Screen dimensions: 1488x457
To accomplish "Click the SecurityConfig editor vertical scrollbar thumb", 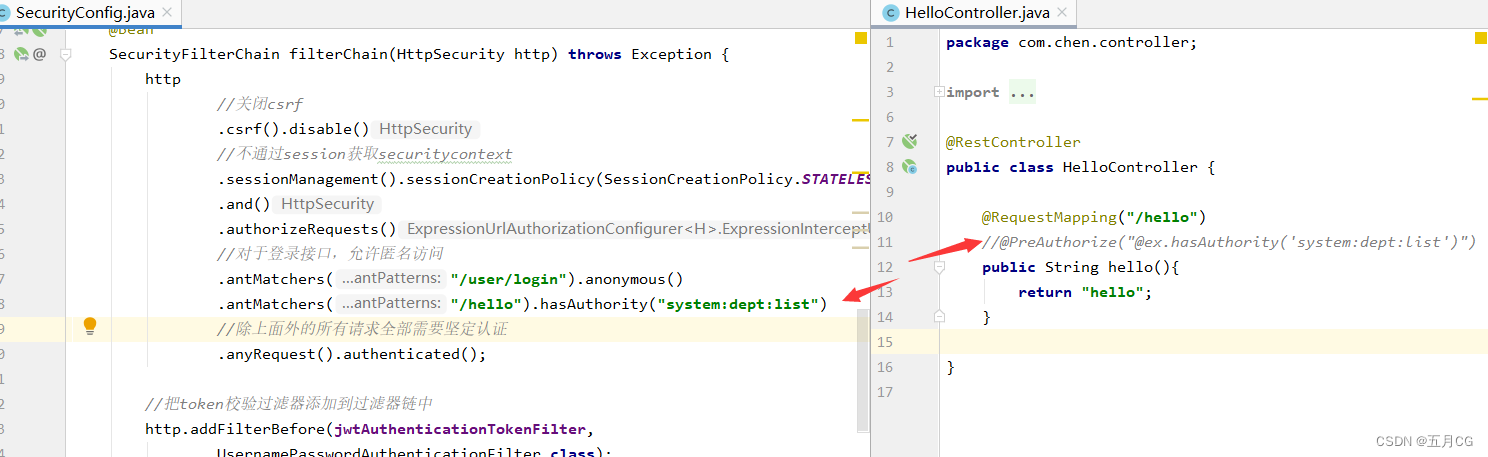I will (x=861, y=370).
